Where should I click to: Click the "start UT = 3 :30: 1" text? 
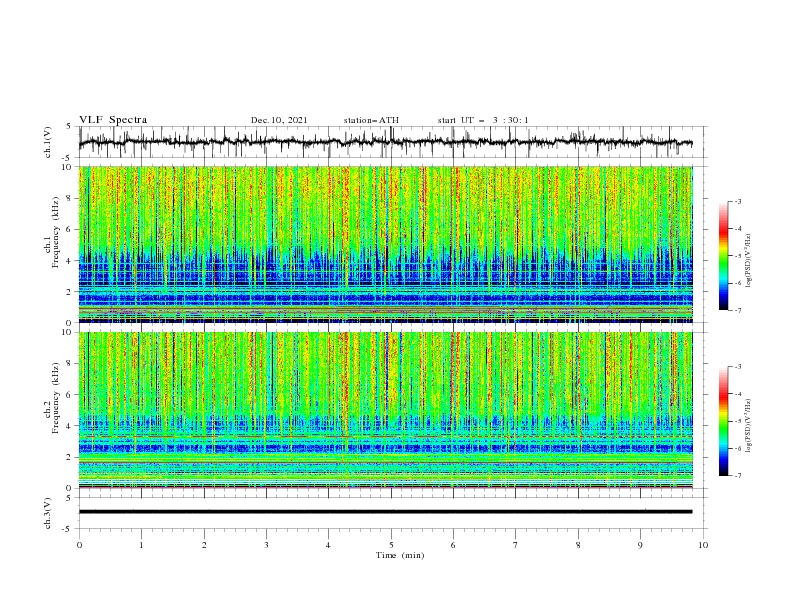(x=483, y=120)
